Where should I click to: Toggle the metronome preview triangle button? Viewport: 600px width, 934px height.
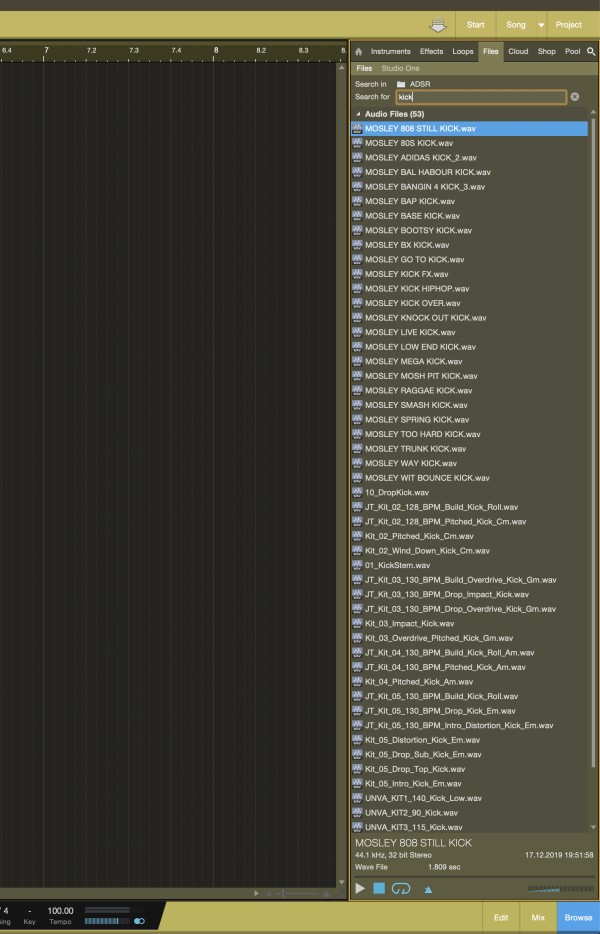point(428,888)
